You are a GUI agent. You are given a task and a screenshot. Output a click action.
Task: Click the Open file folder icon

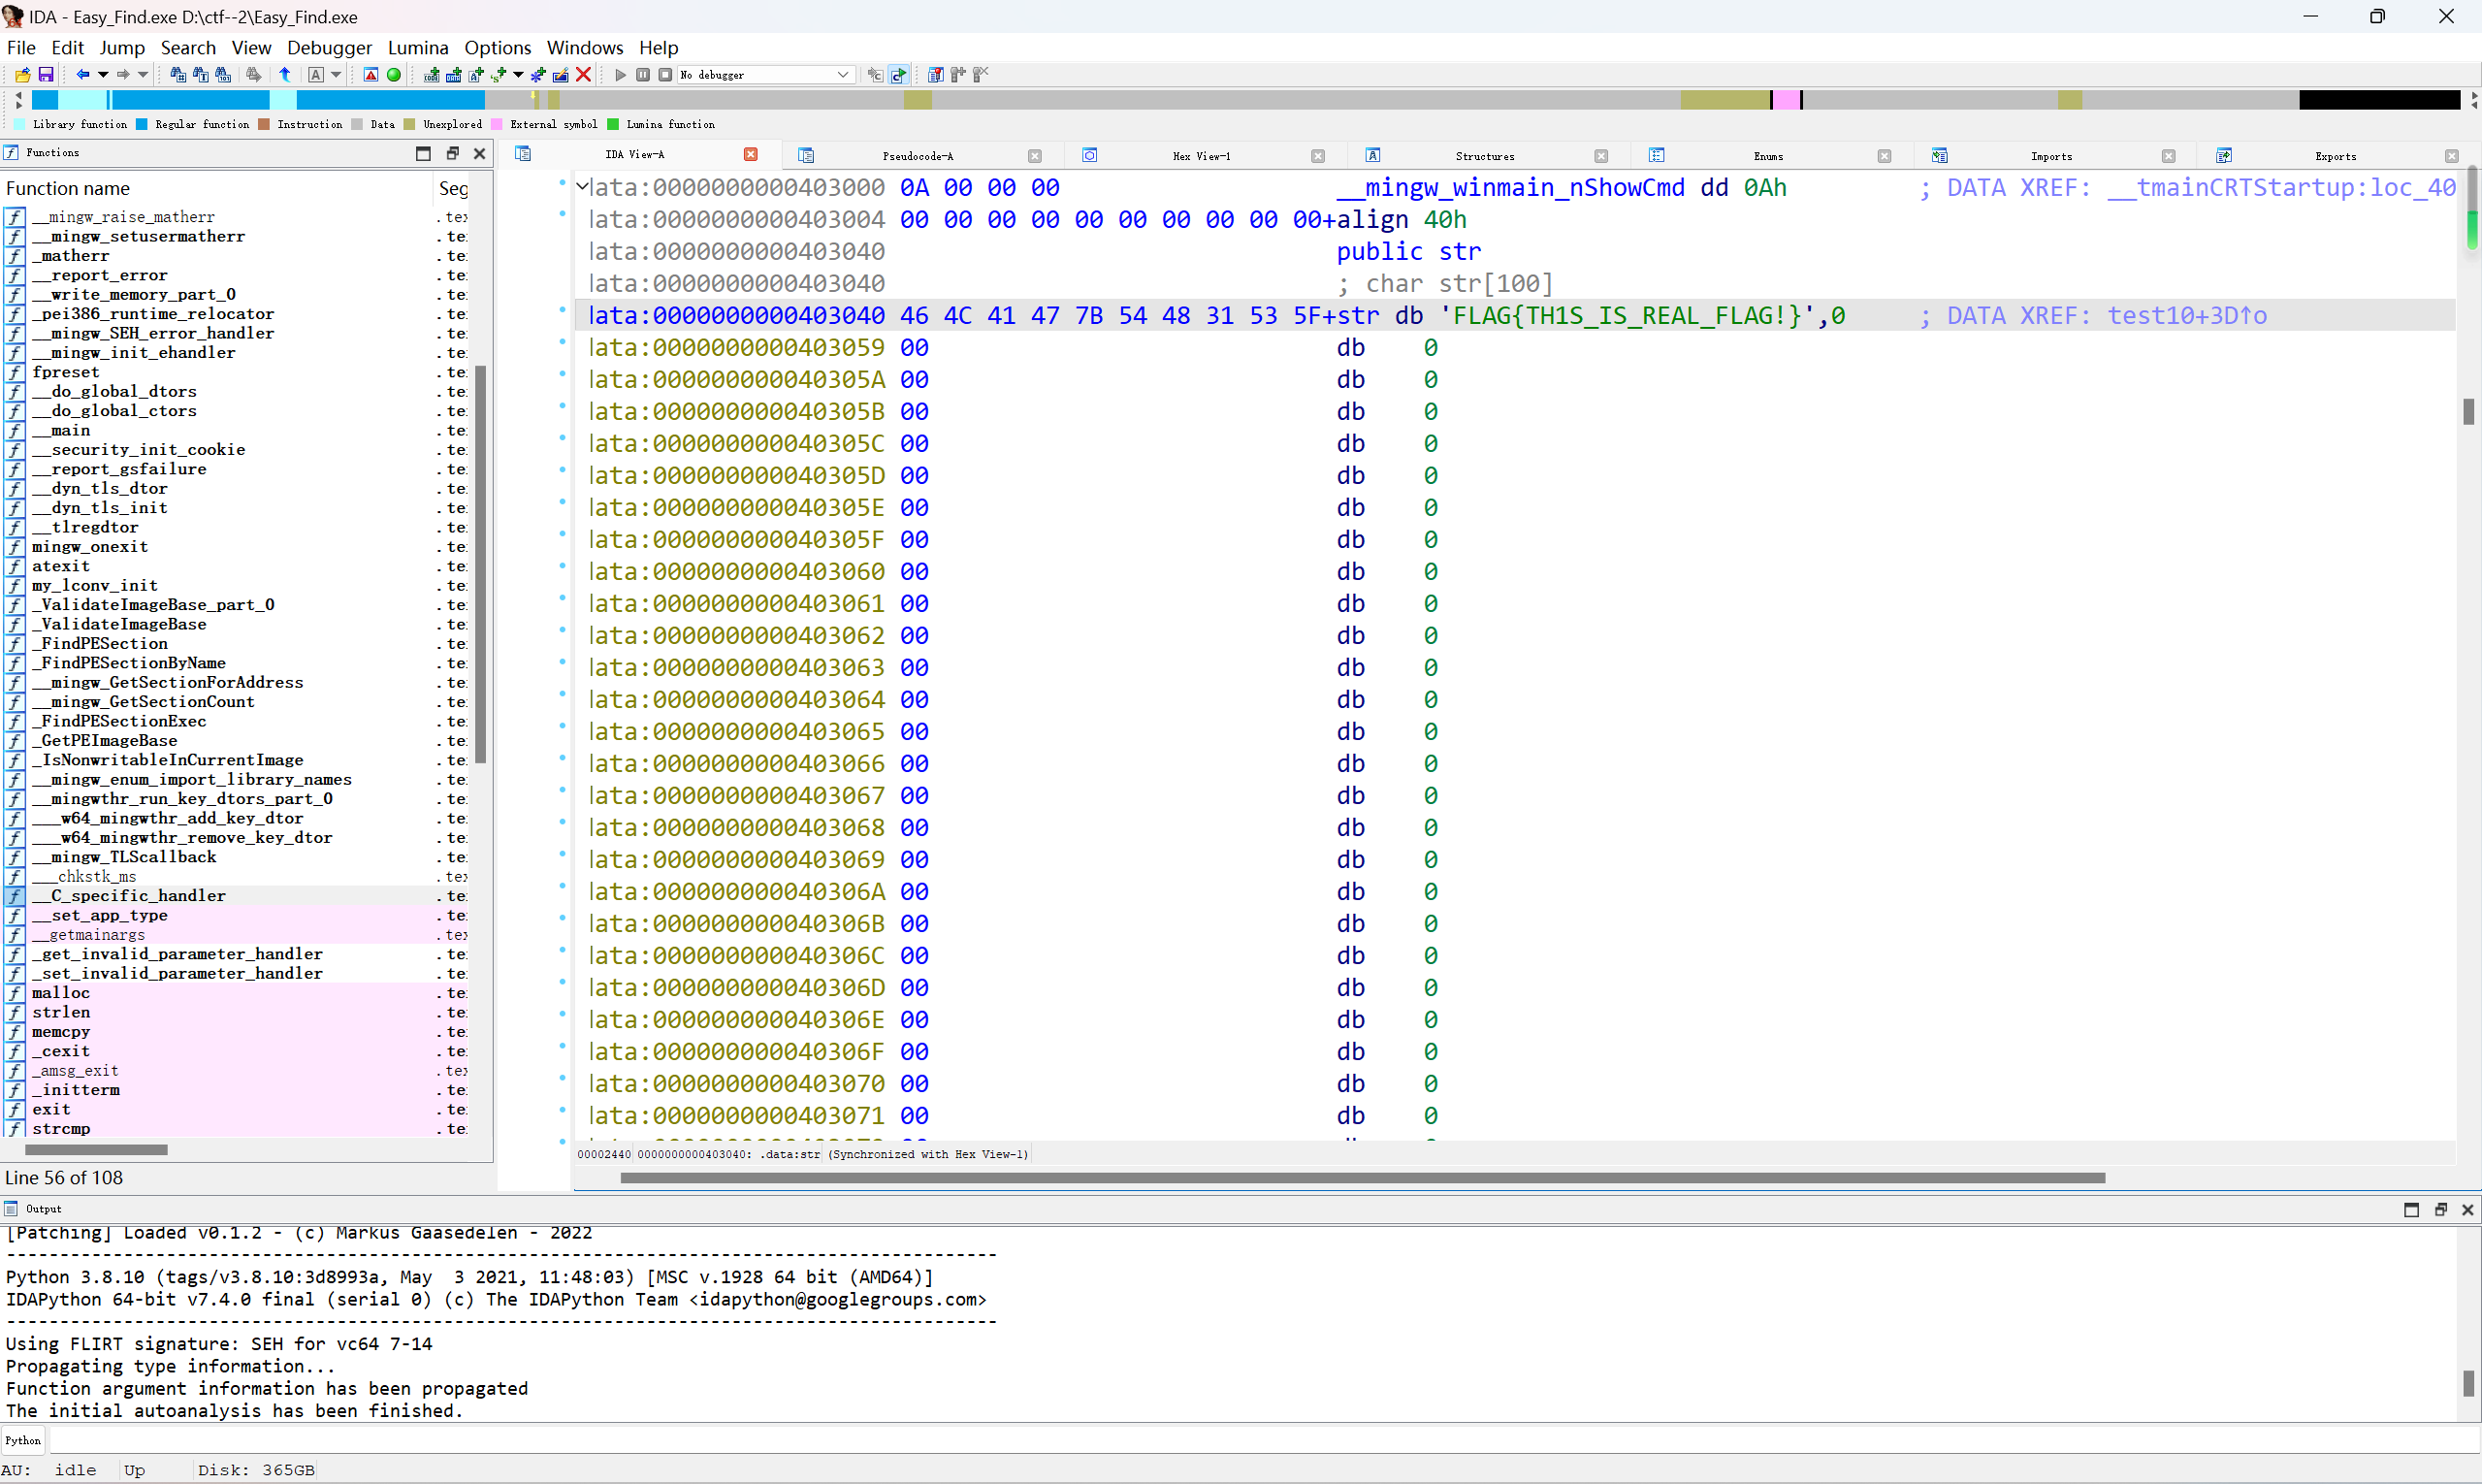coord(22,75)
